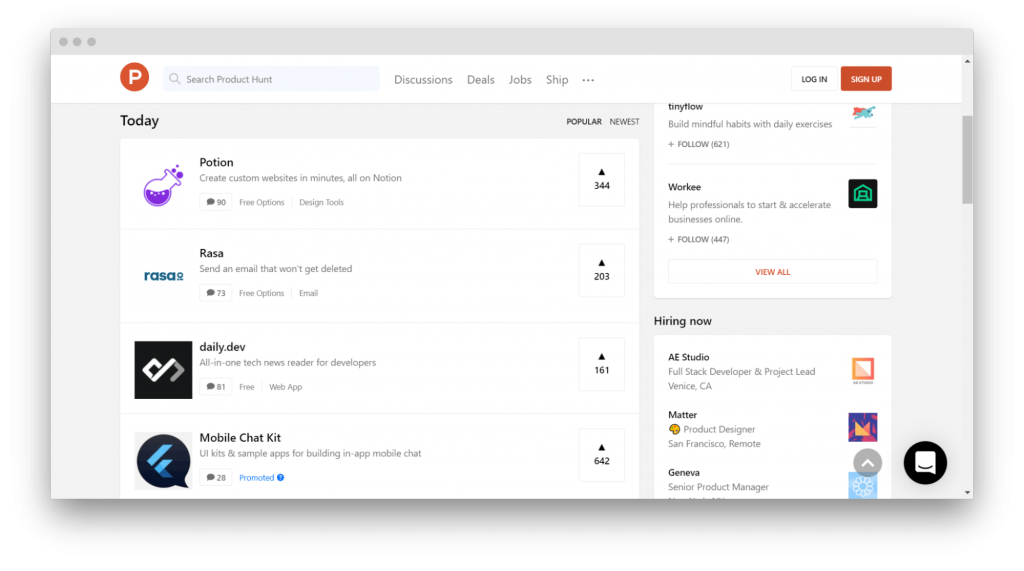
Task: Open the Matter job listing
Action: pos(773,429)
